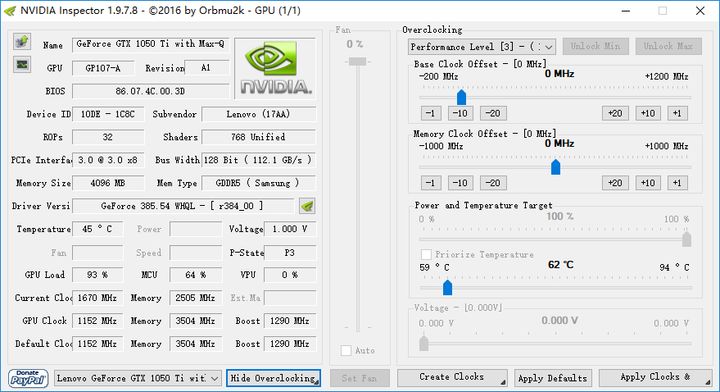This screenshot has height=392, width=720.
Task: Open the Lenovo GeForce GTX 1050 Ti GPU selector
Action: [138, 378]
